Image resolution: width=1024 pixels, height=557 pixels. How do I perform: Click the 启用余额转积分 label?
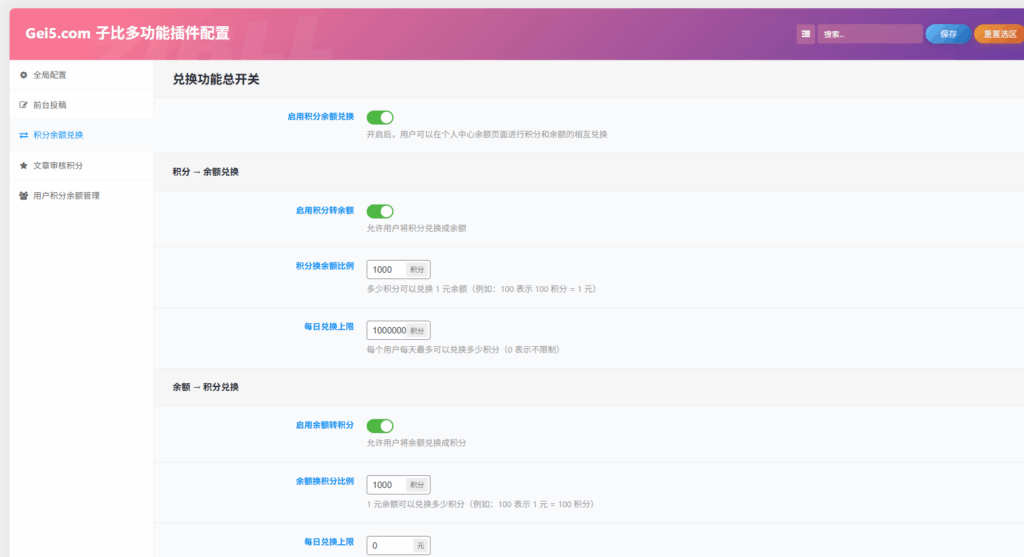click(325, 425)
